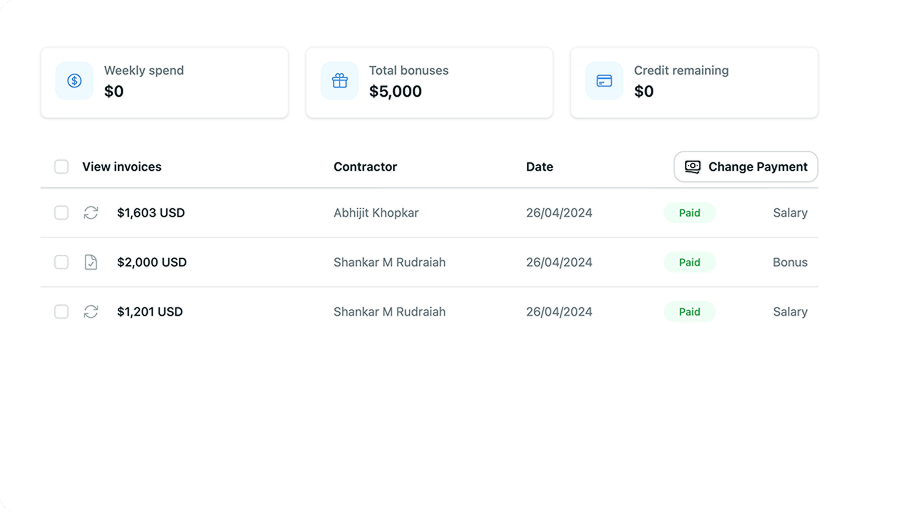The width and height of the screenshot is (911, 512).
Task: Click recurring icon beside $1,201 USD invoice
Action: click(91, 312)
